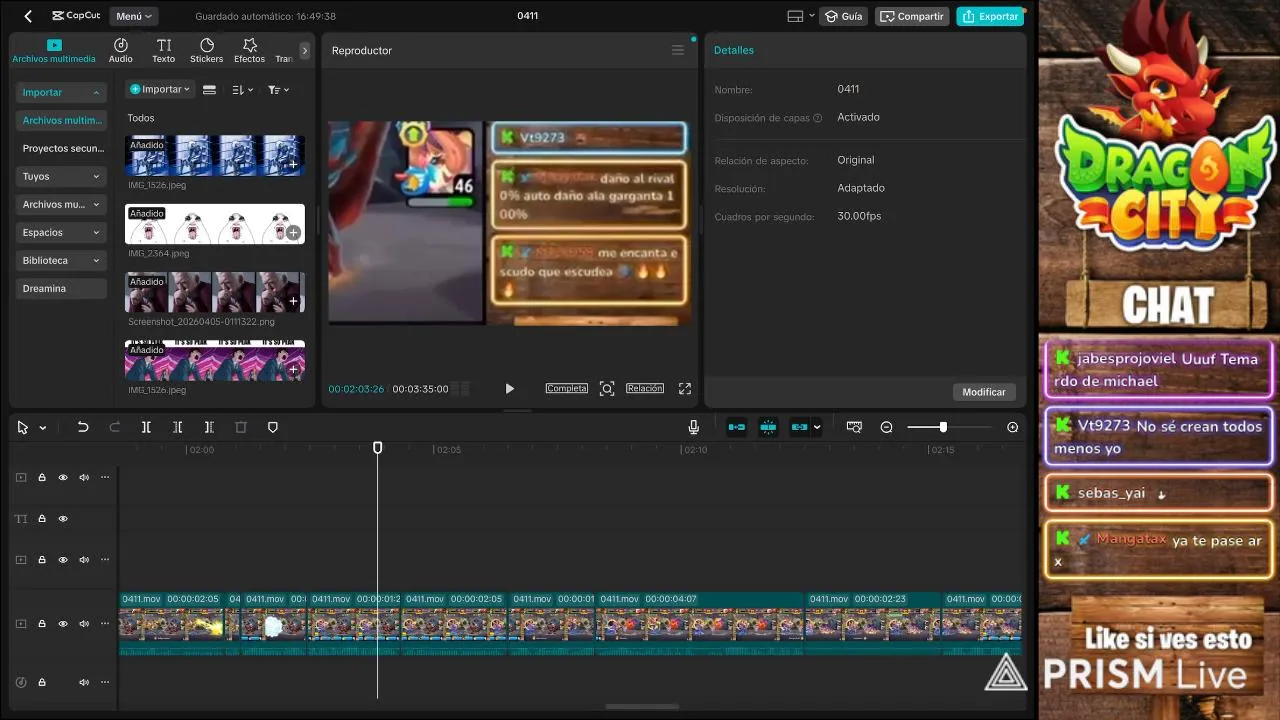Click the preview focus frame icon
Viewport: 1280px width, 720px height.
tap(607, 388)
